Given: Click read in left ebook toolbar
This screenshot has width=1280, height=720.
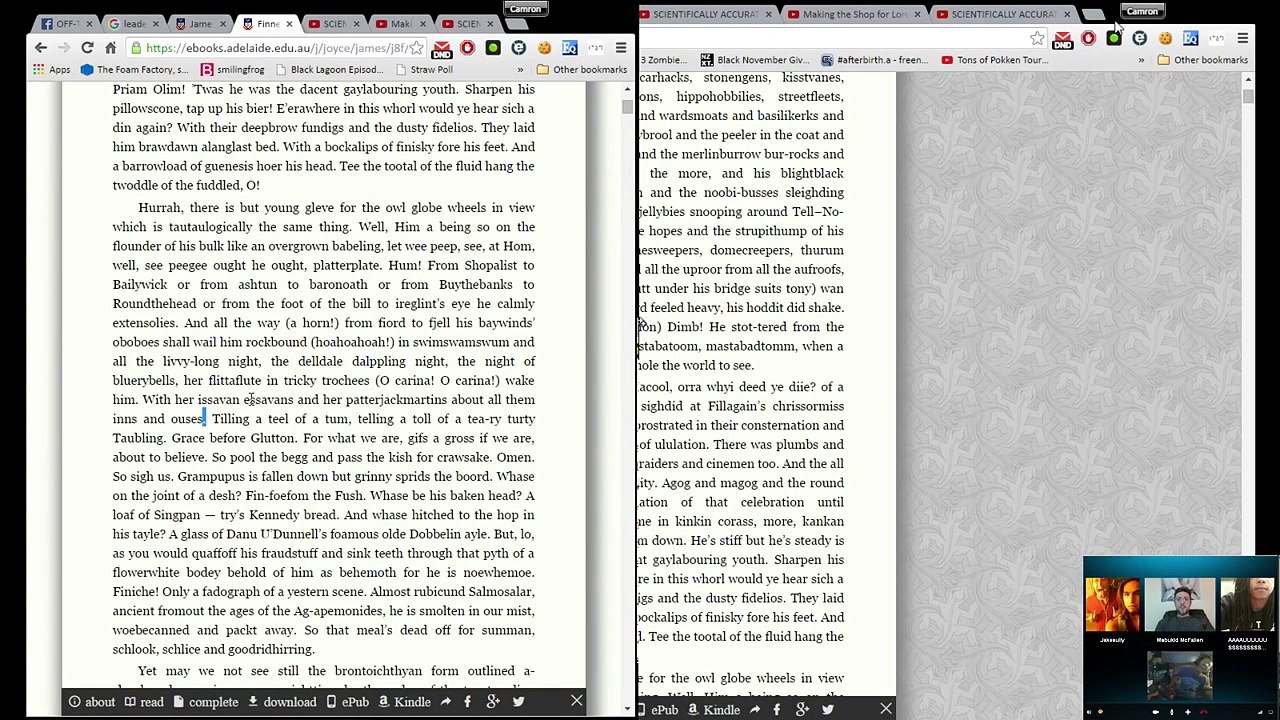Looking at the screenshot, I should point(143,702).
